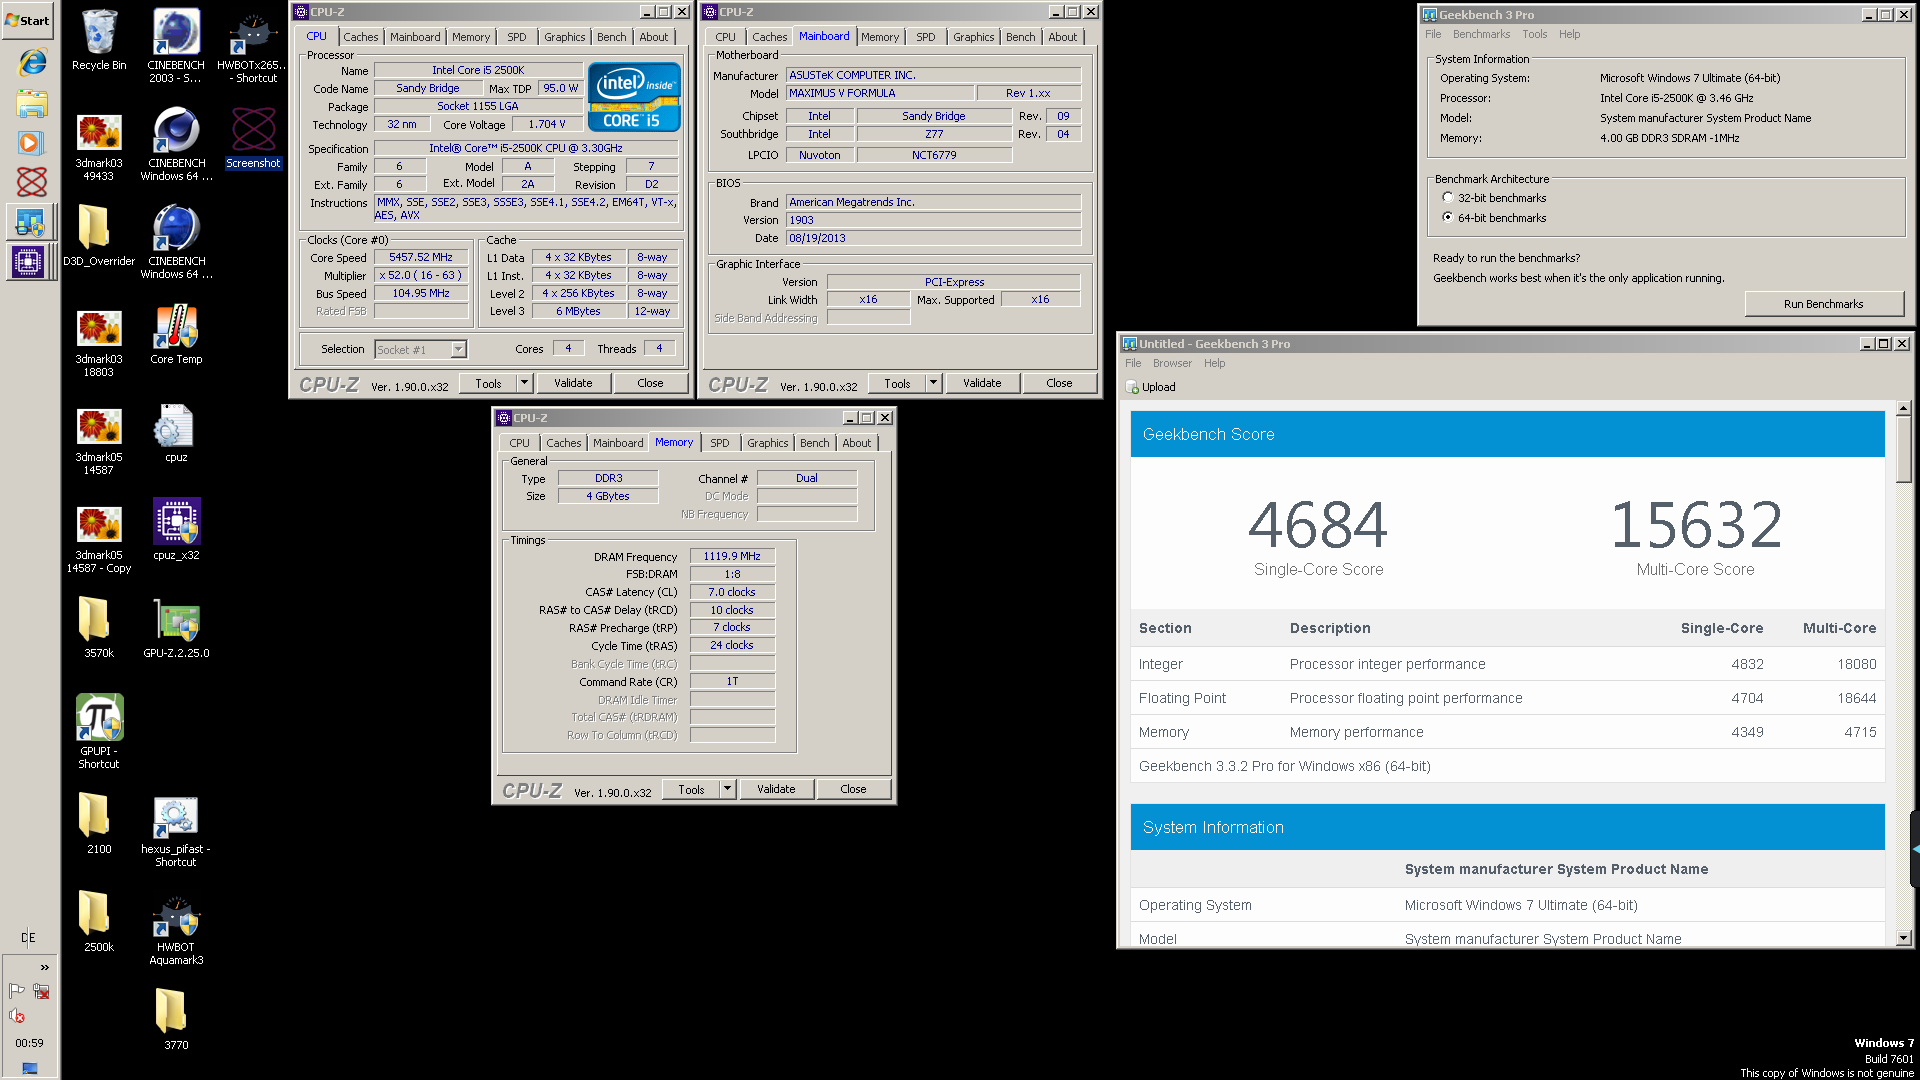Click Close in CPU-Z CPU window
Screen dimensions: 1920x1080
[650, 383]
